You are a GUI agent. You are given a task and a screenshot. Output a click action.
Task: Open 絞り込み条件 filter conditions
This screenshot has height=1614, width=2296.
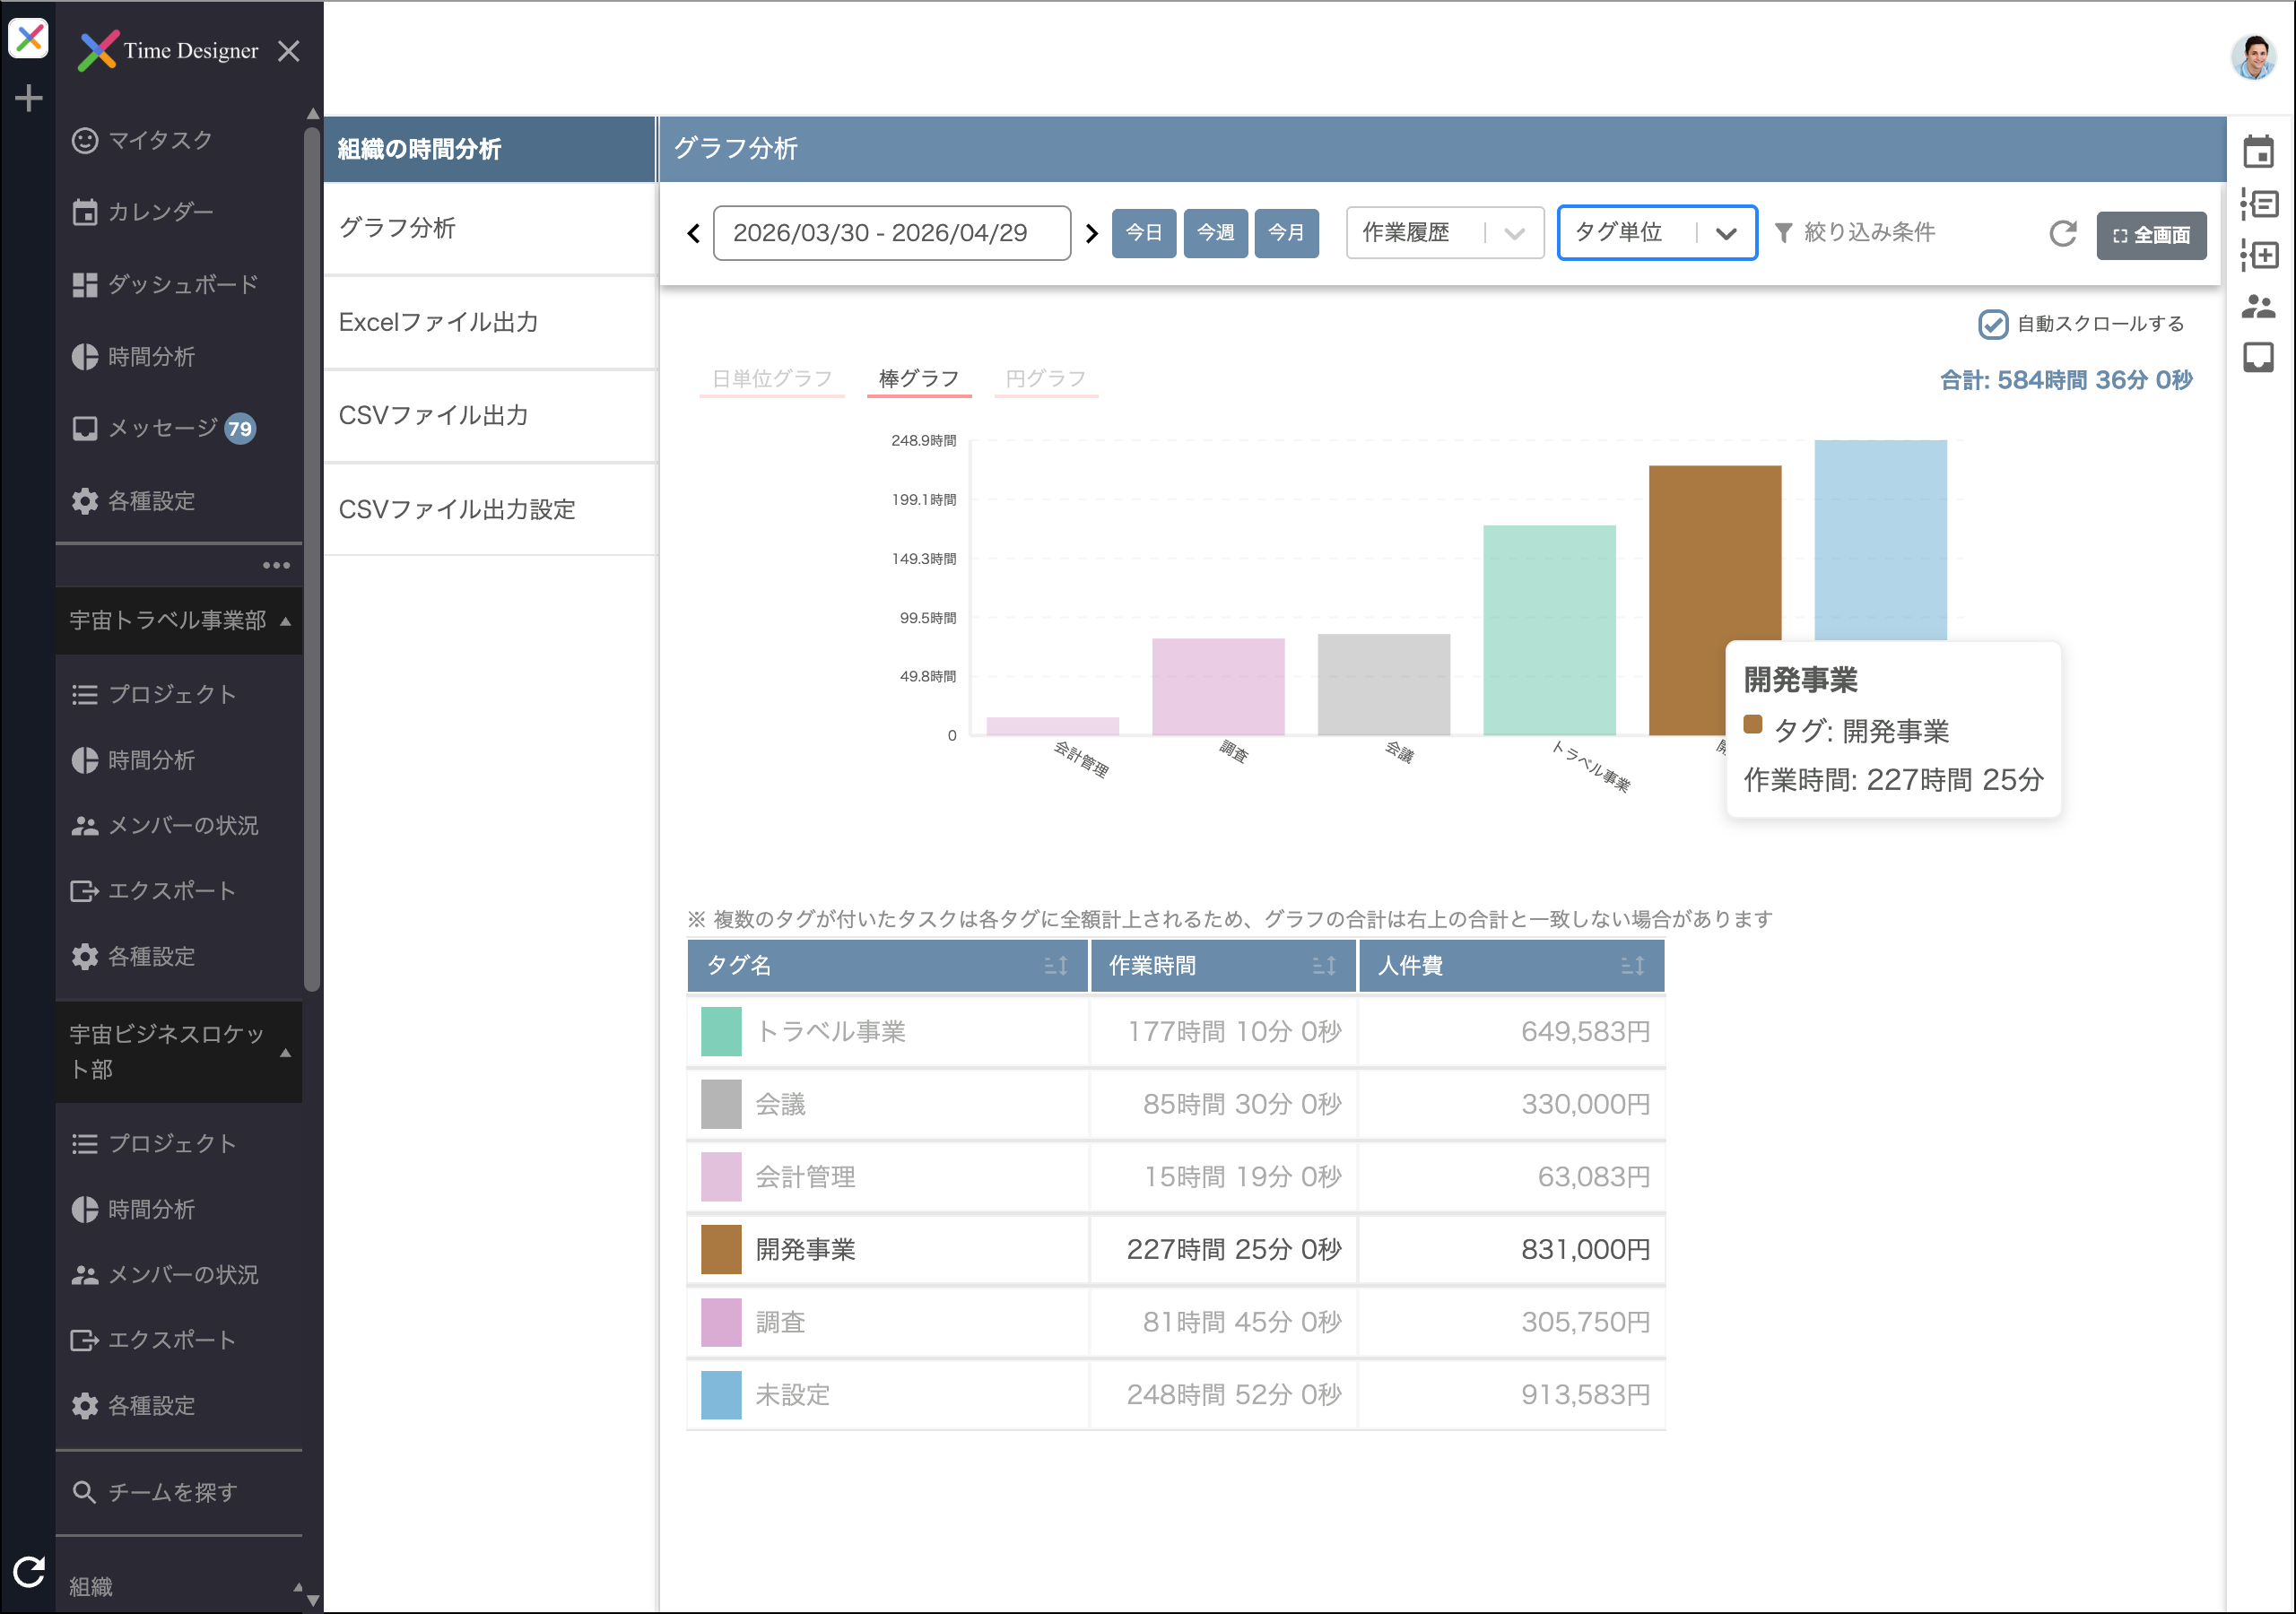point(1855,233)
